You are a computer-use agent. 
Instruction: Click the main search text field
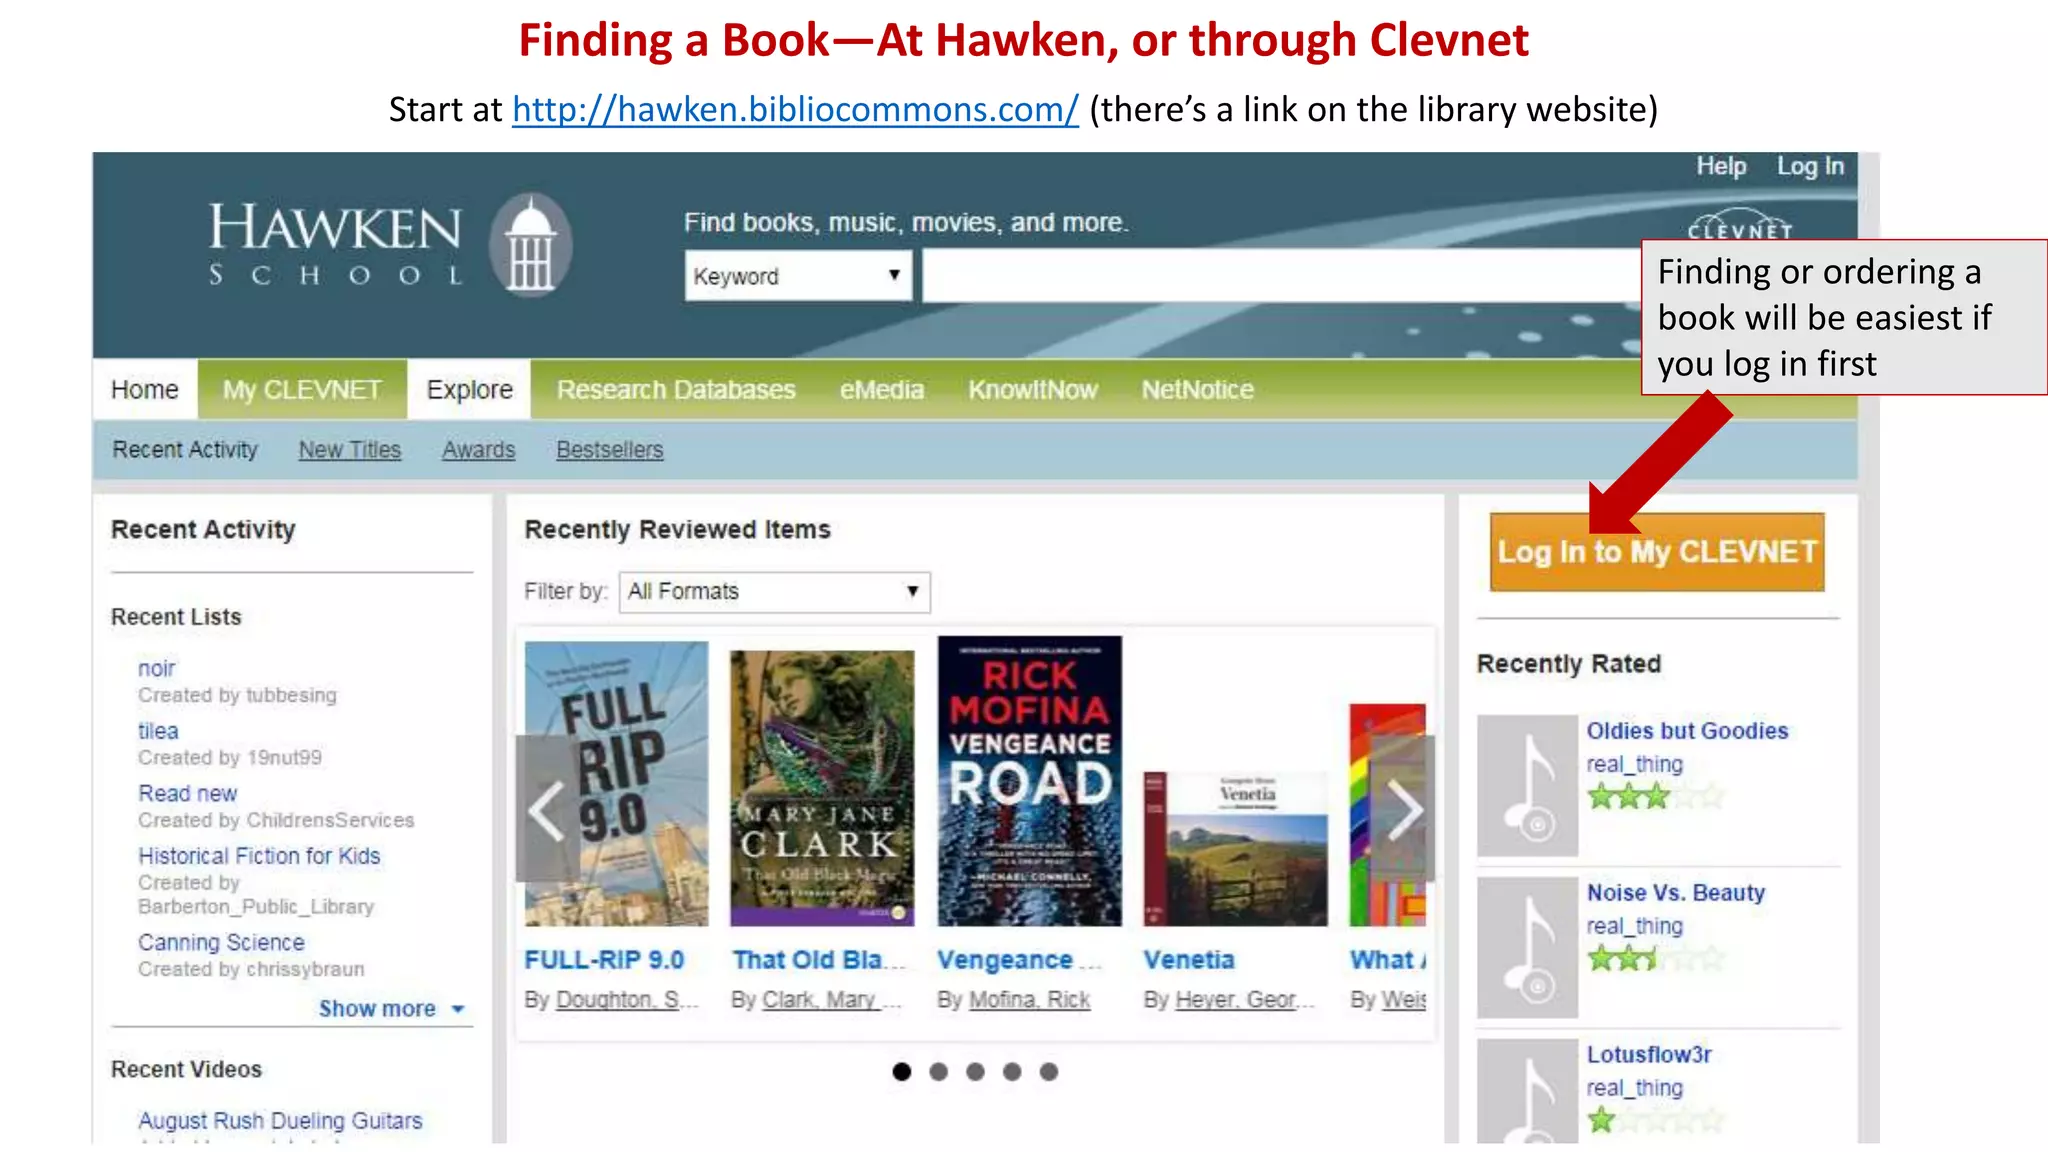coord(1280,276)
